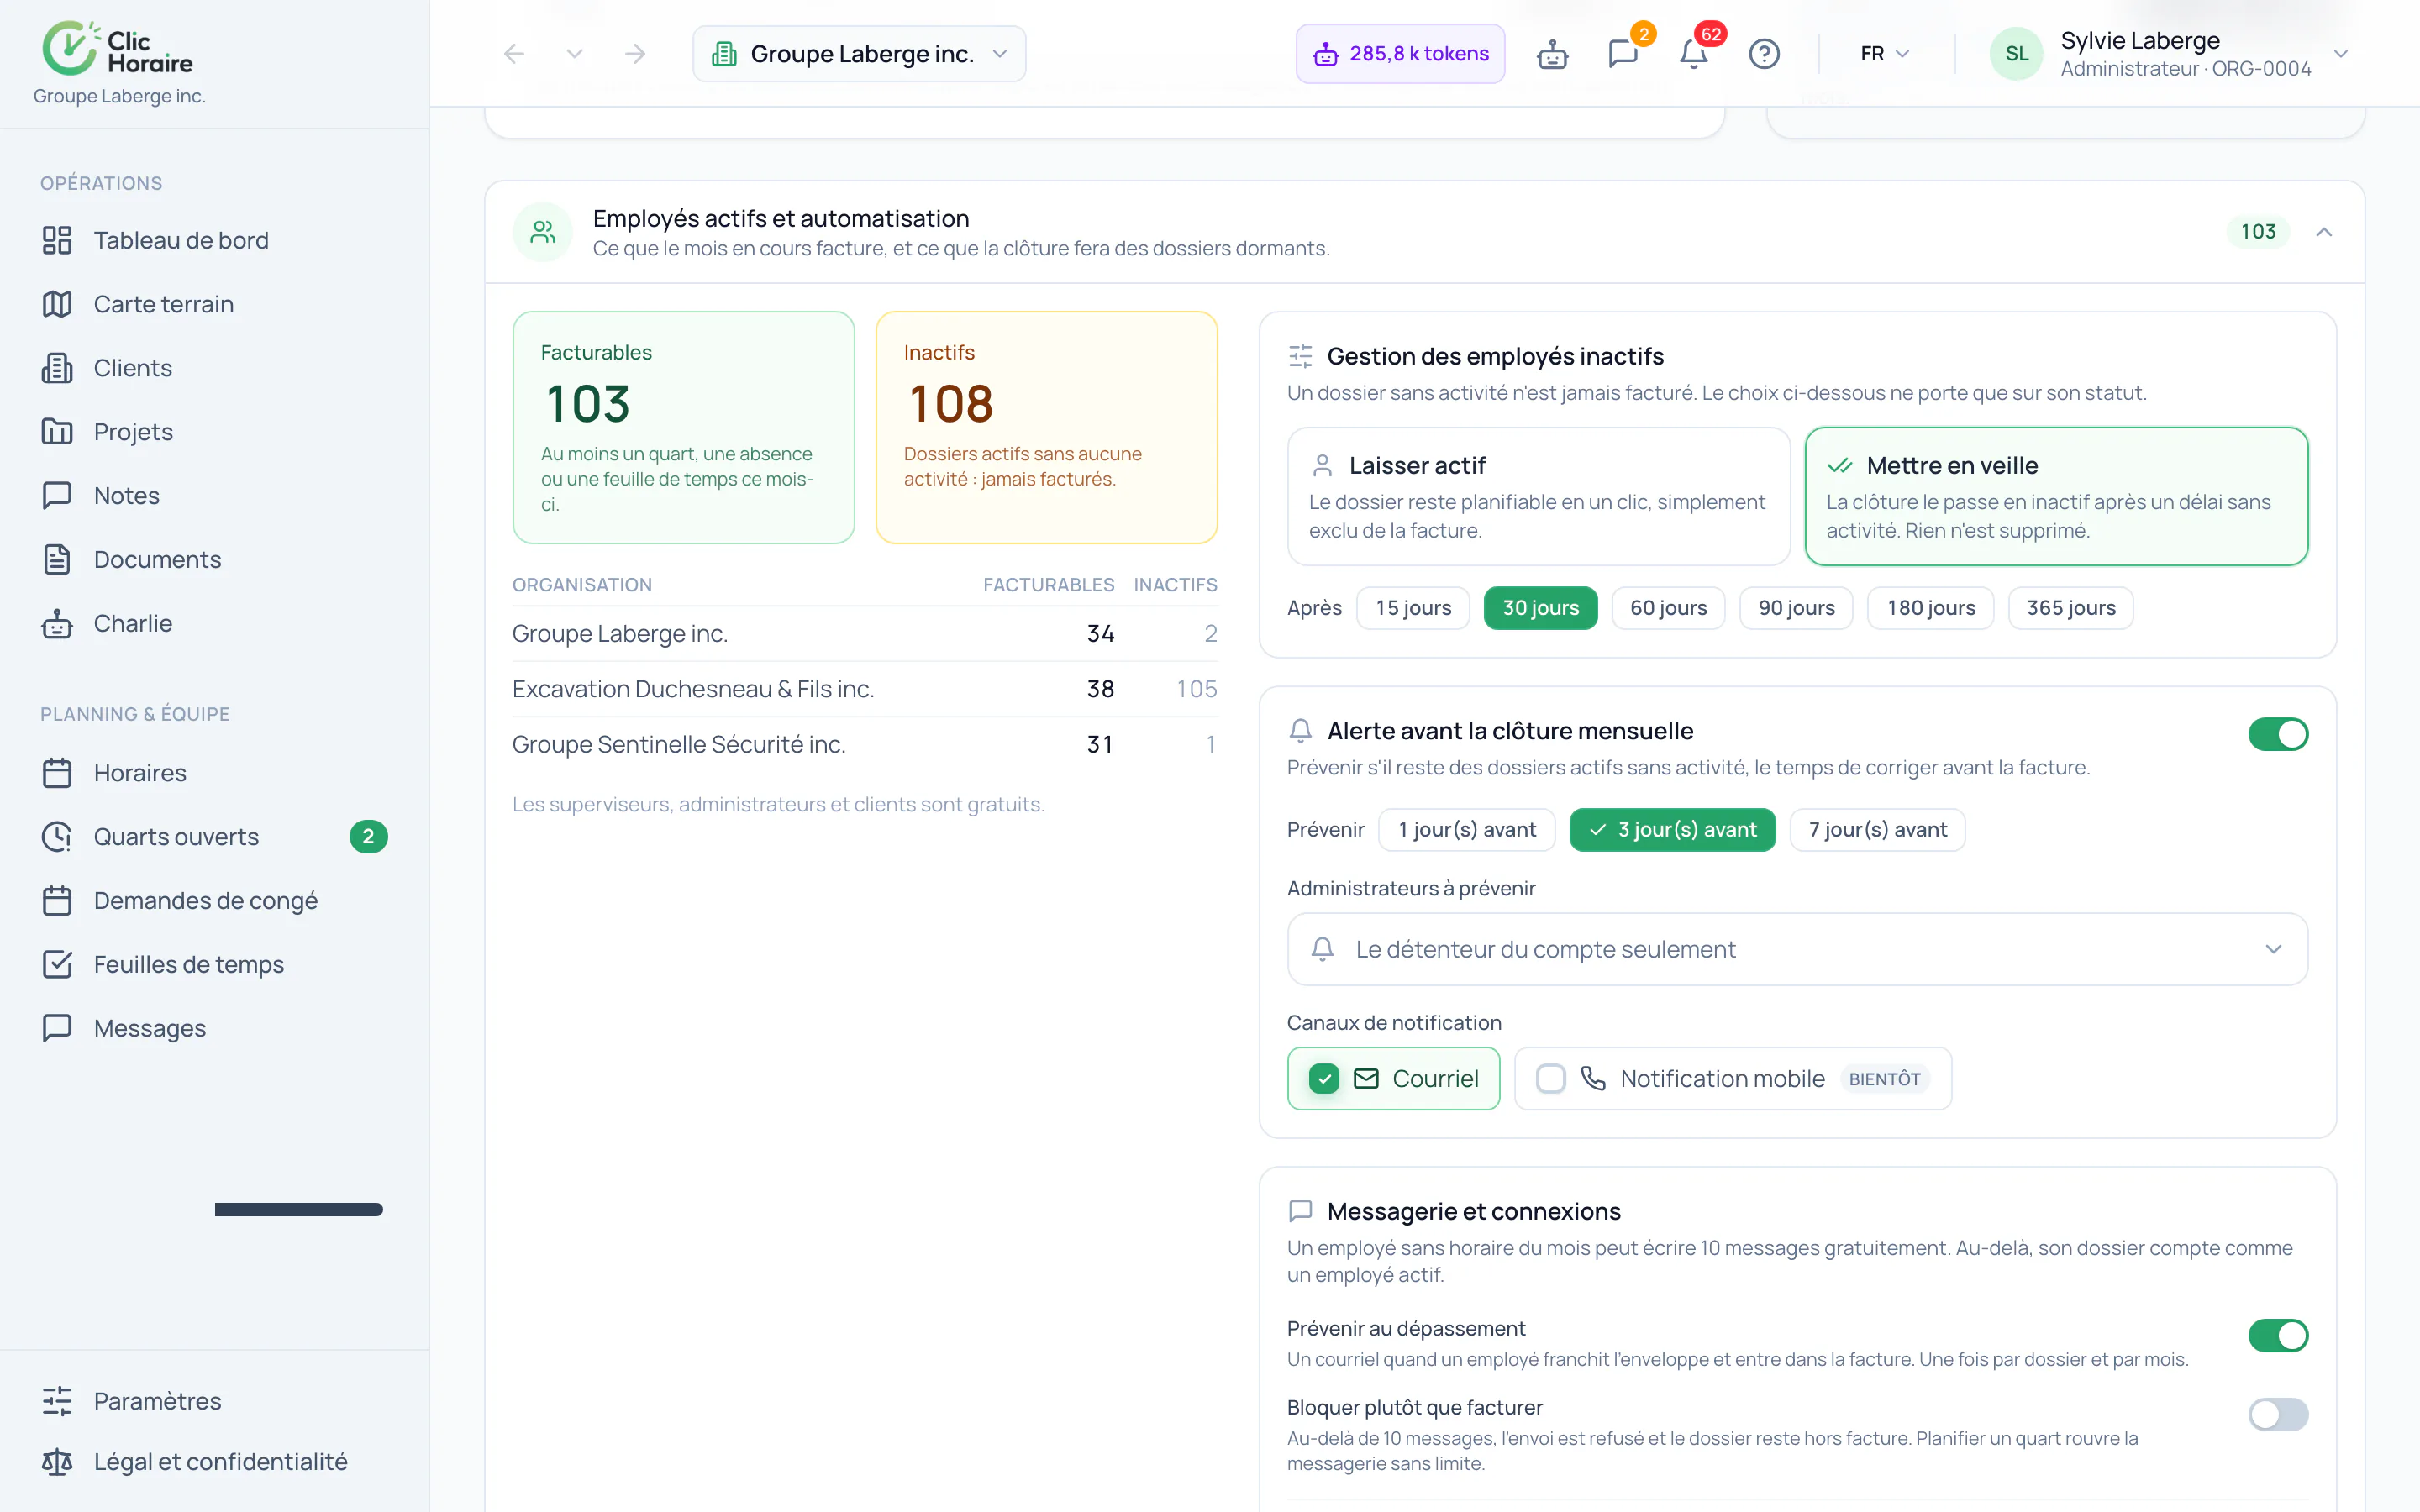2420x1512 pixels.
Task: Click the Quarts ouverts clock icon
Action: coord(57,837)
